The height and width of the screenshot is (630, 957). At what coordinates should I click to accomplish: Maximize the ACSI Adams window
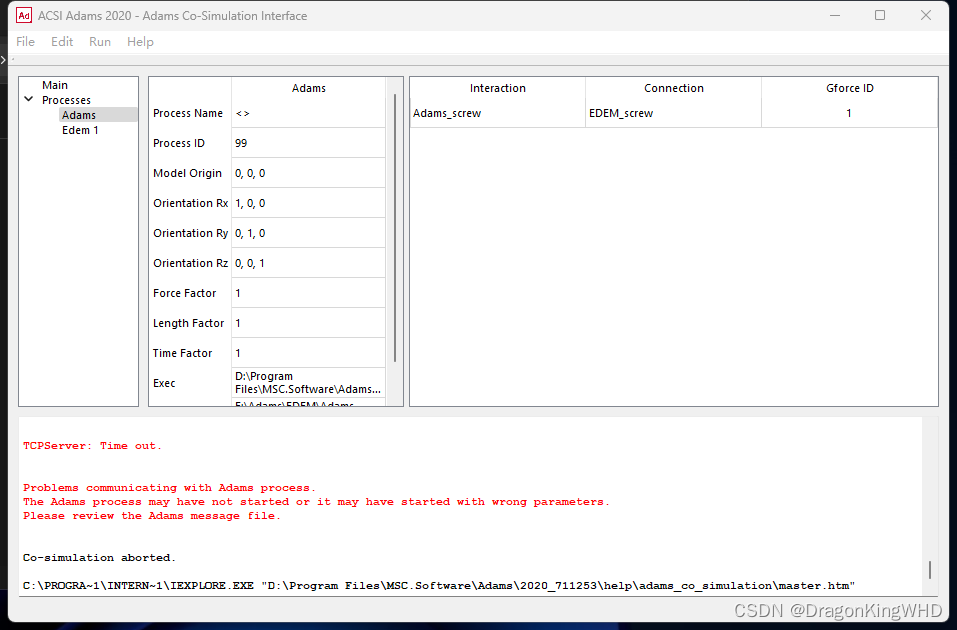point(879,15)
